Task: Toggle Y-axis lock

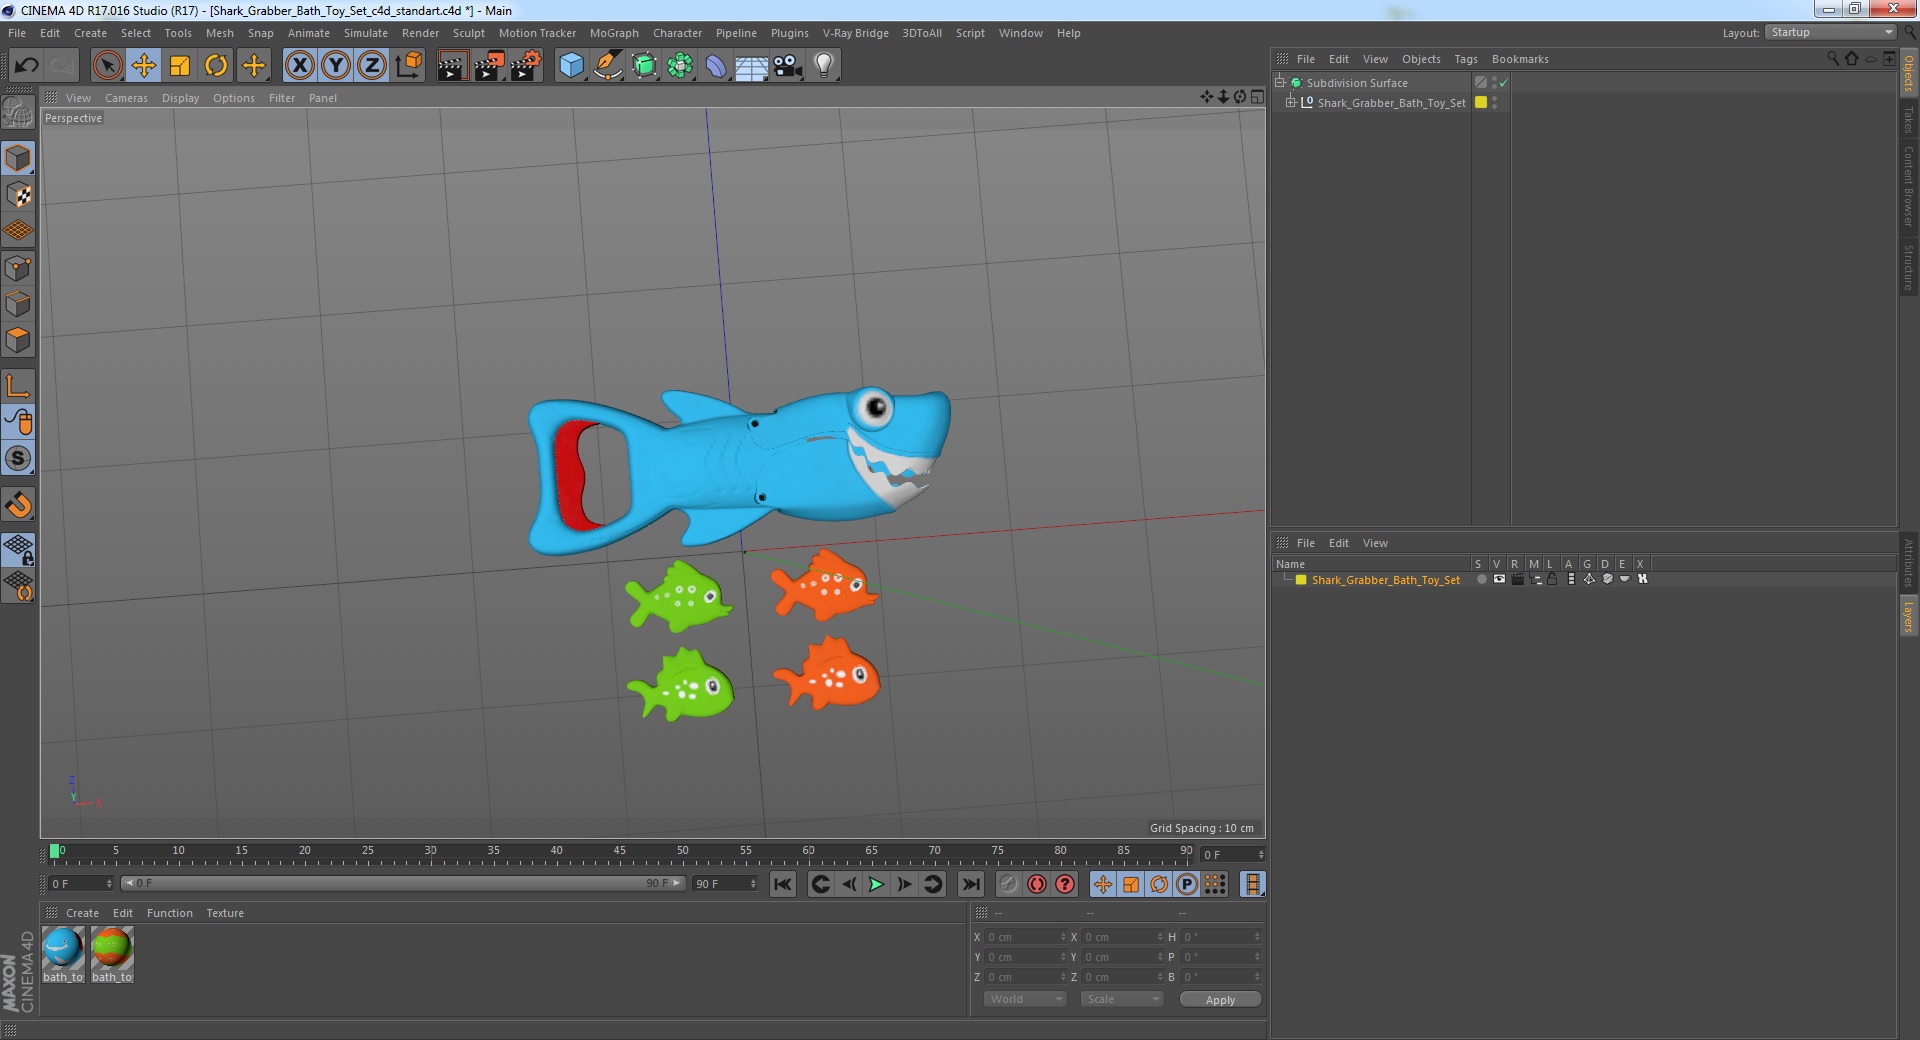Action: [336, 66]
